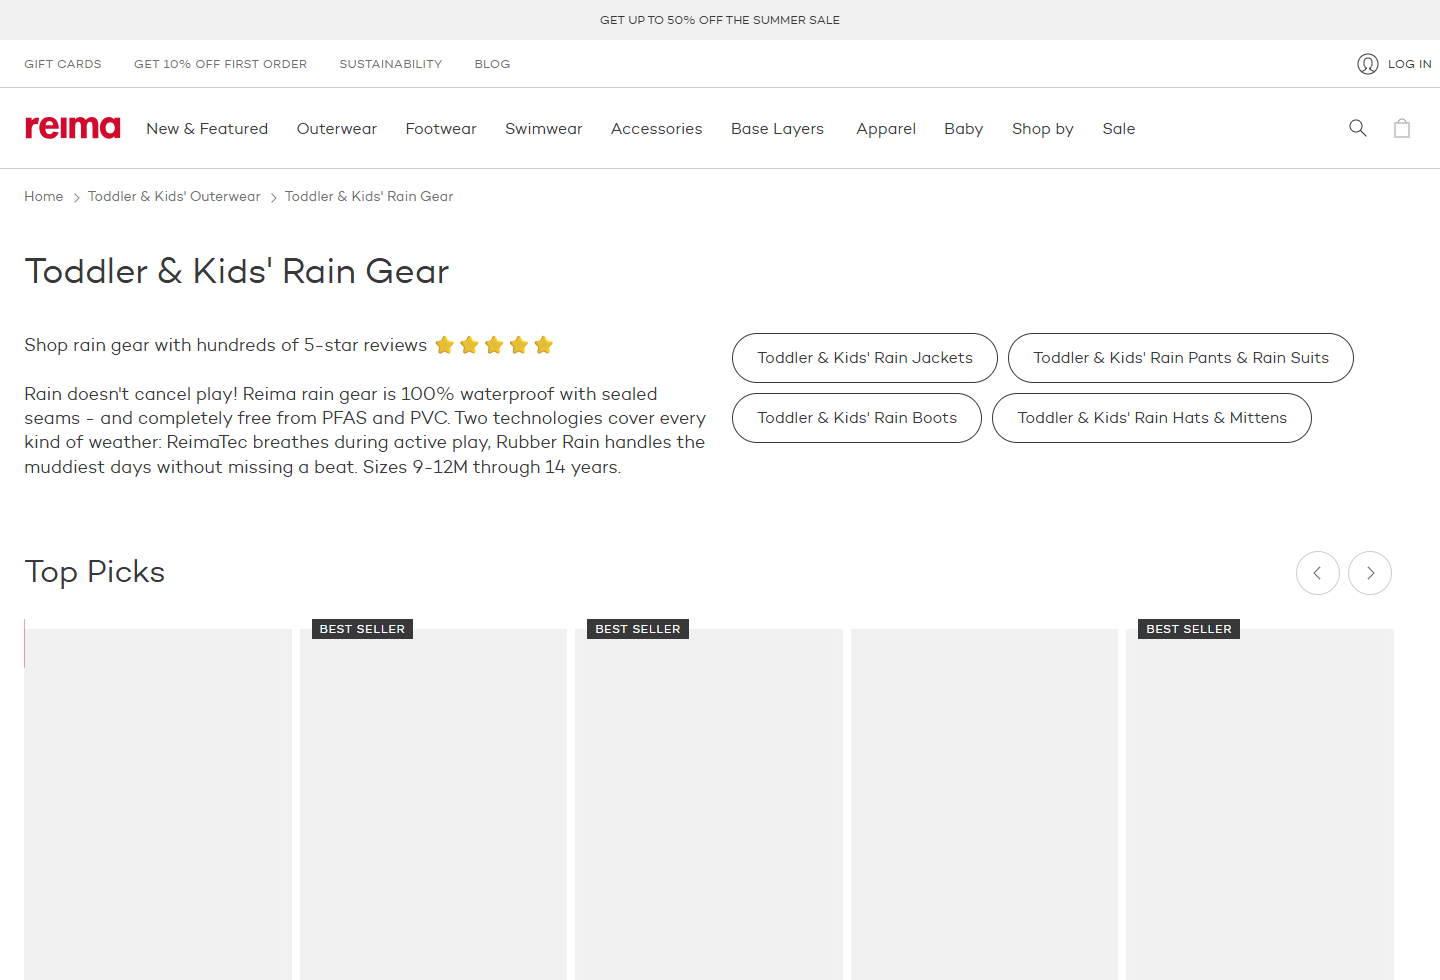Select Toddler & Kids' Rain Pants & Rain Suits
Viewport: 1440px width, 980px height.
[x=1181, y=358]
